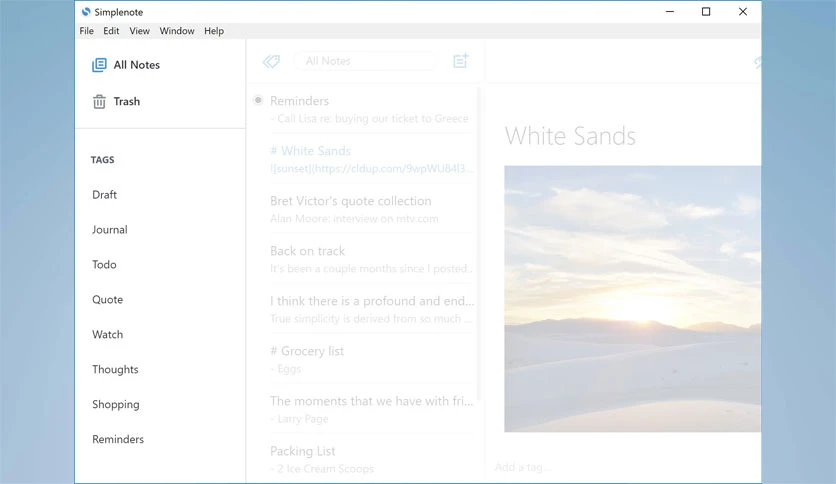Viewport: 836px width, 484px height.
Task: Click the note list scrollbar
Action: click(478, 244)
